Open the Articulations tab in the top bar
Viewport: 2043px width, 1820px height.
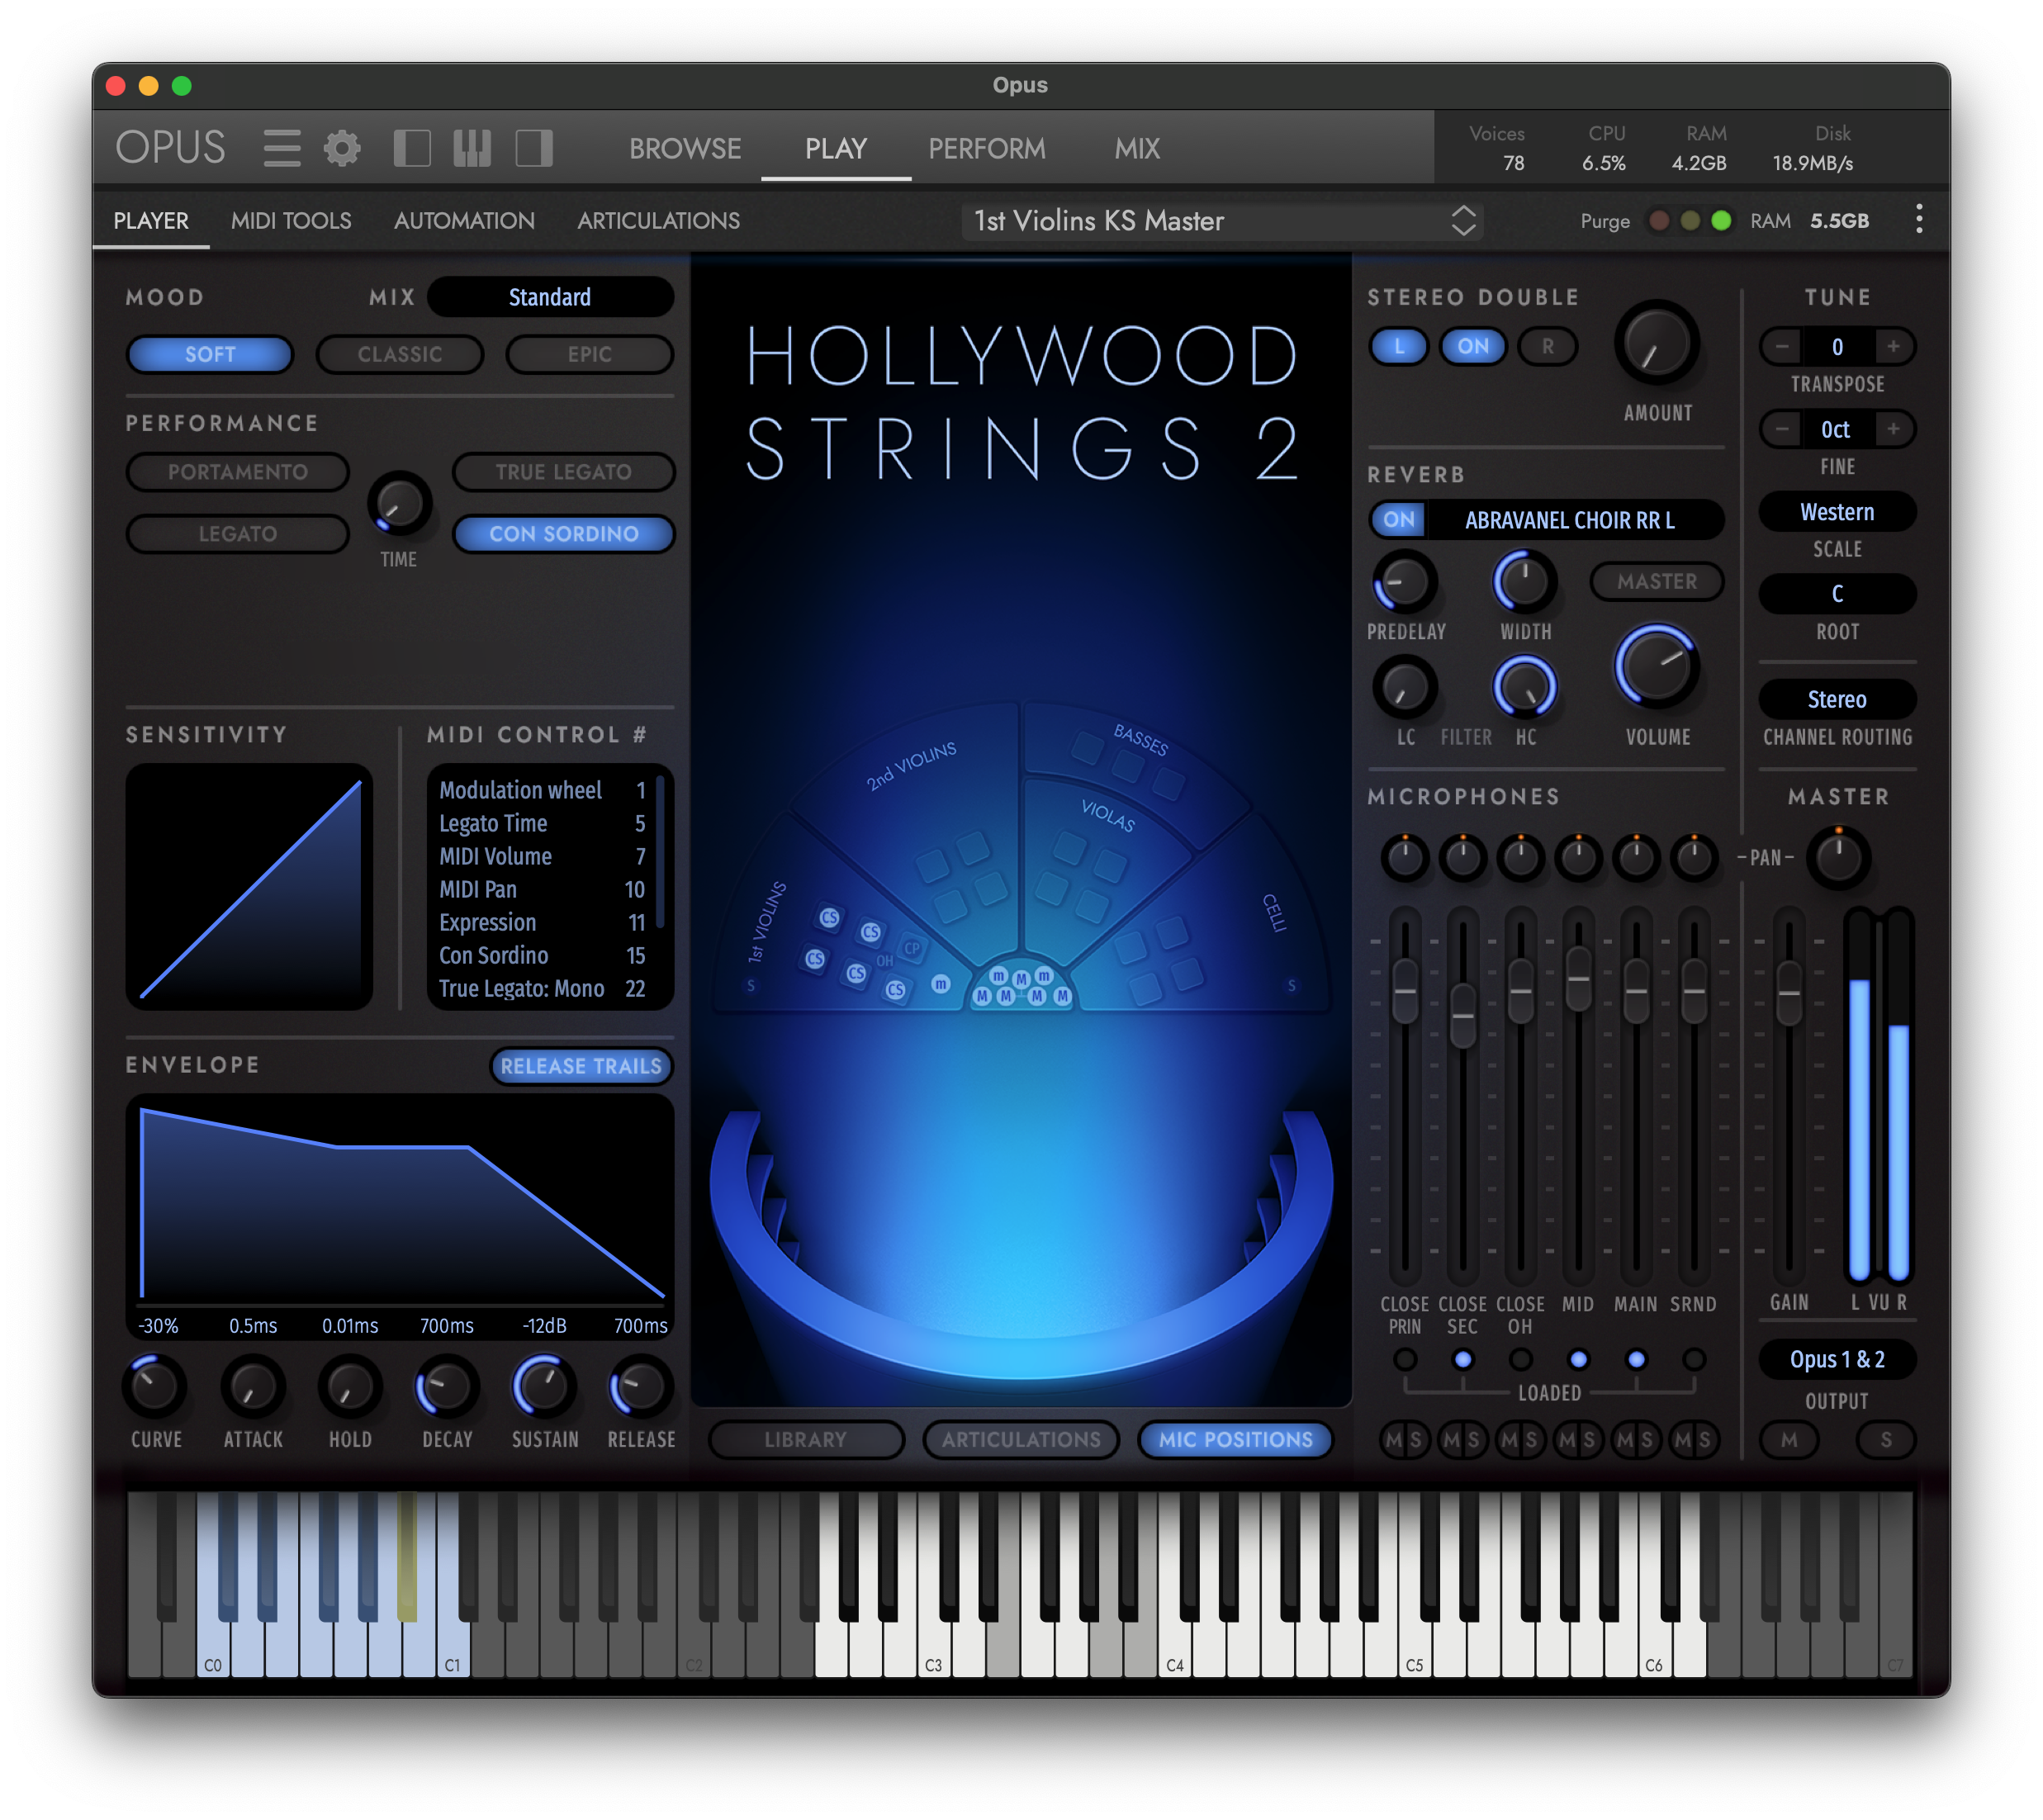(658, 220)
